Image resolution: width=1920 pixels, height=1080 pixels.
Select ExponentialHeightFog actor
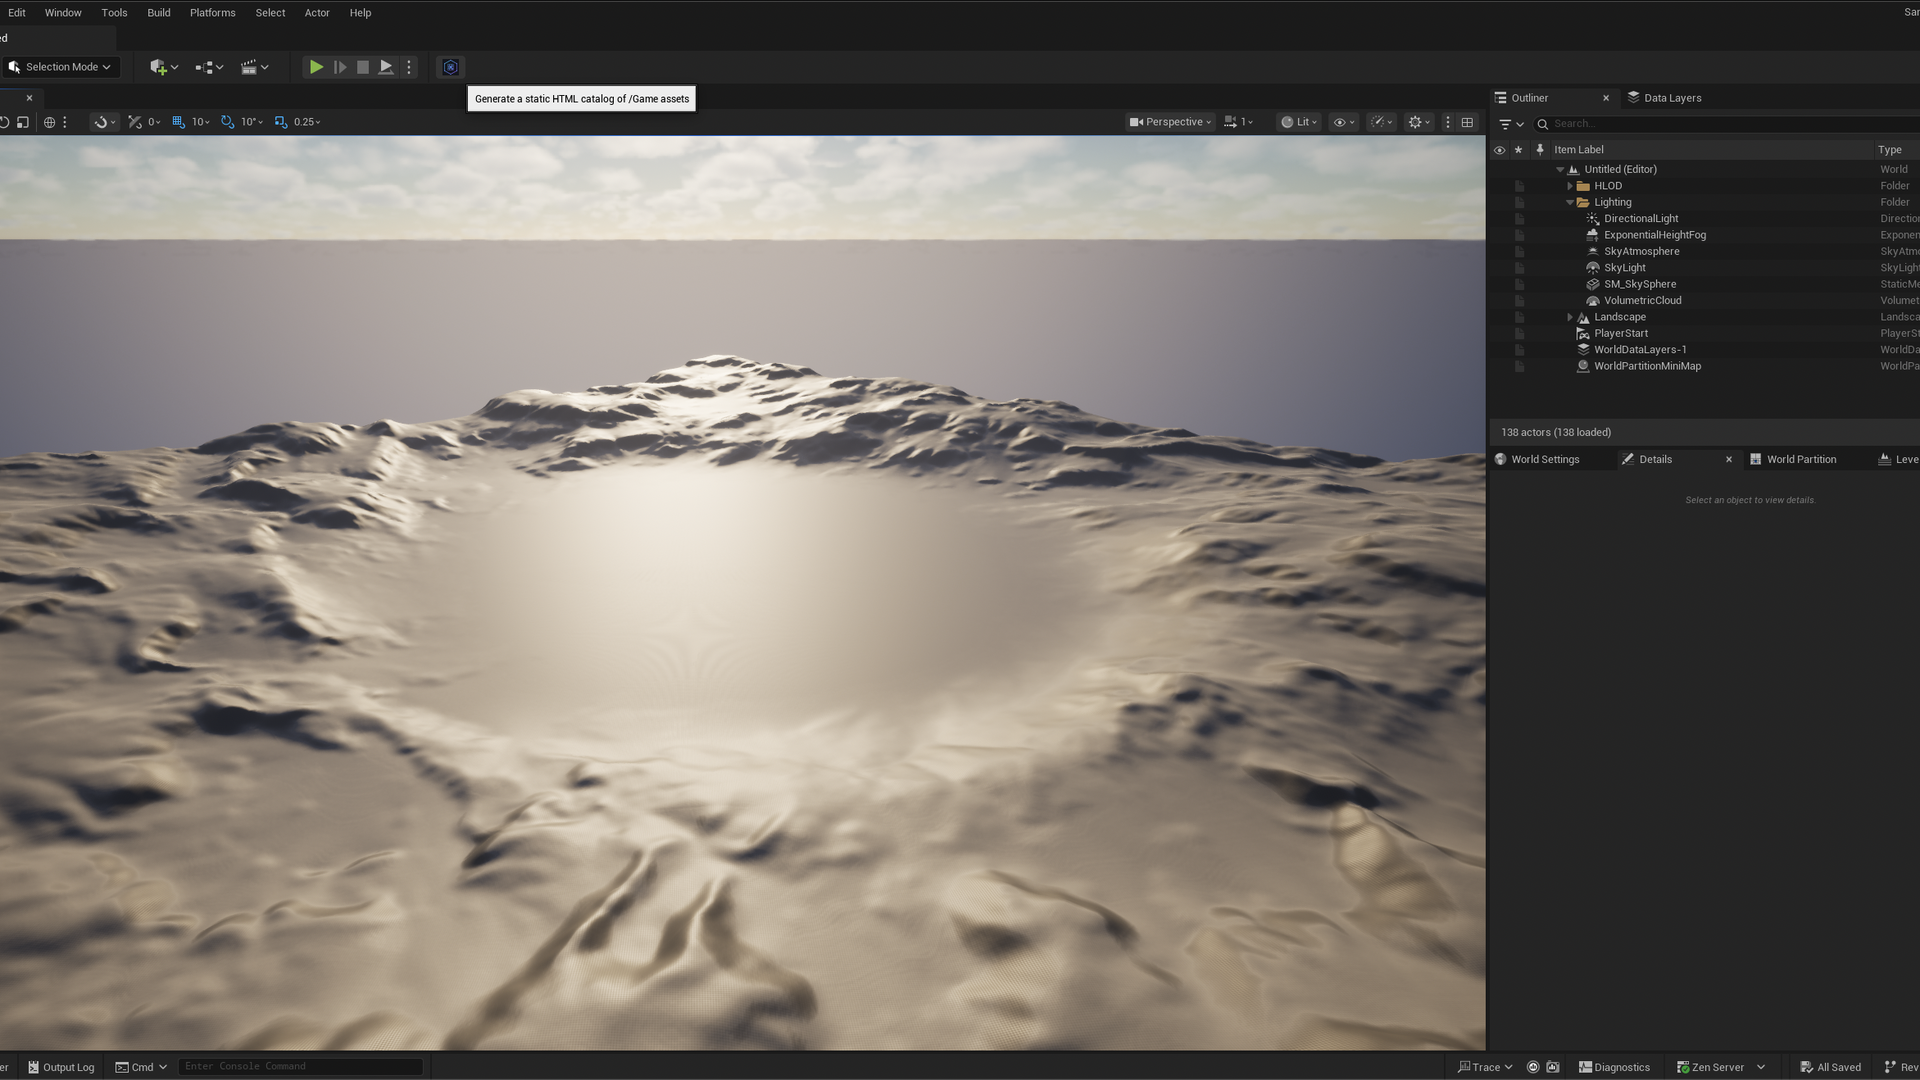(x=1655, y=235)
